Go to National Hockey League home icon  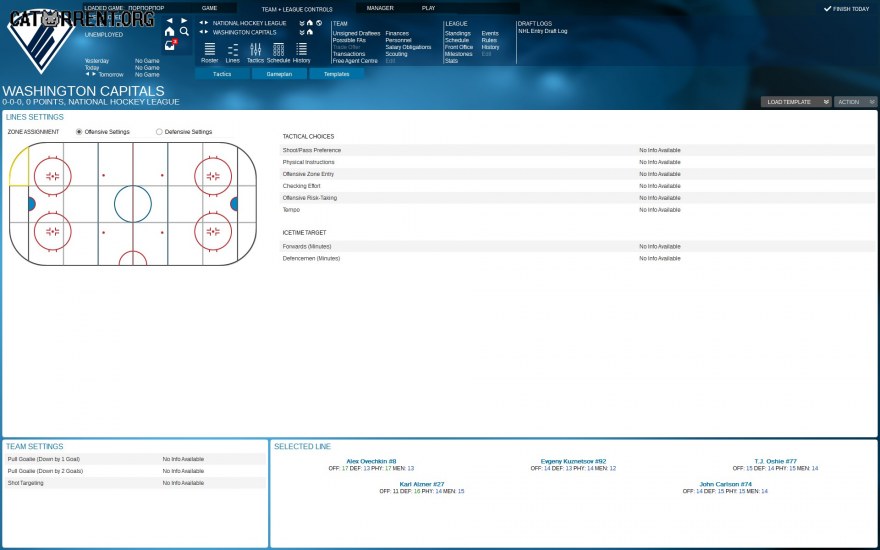coord(310,24)
